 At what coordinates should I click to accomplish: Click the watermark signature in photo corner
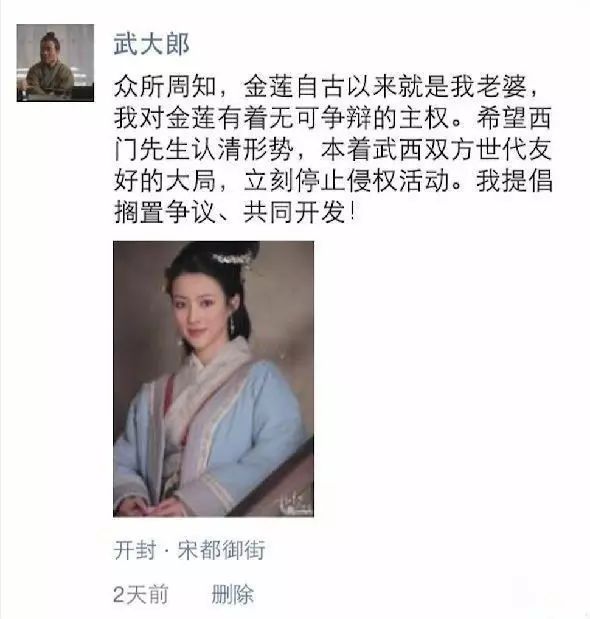[x=294, y=504]
